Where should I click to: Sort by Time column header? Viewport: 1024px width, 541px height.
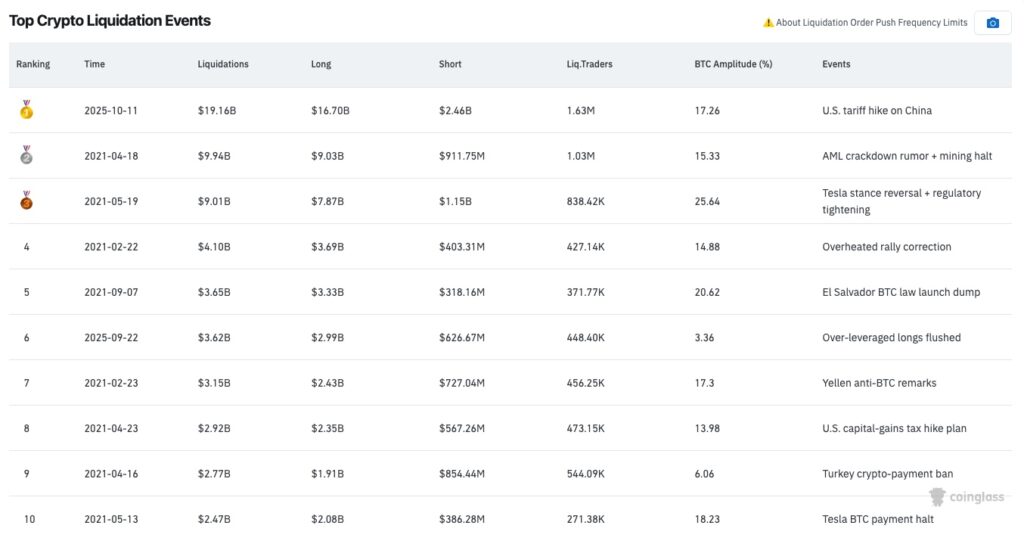point(94,64)
